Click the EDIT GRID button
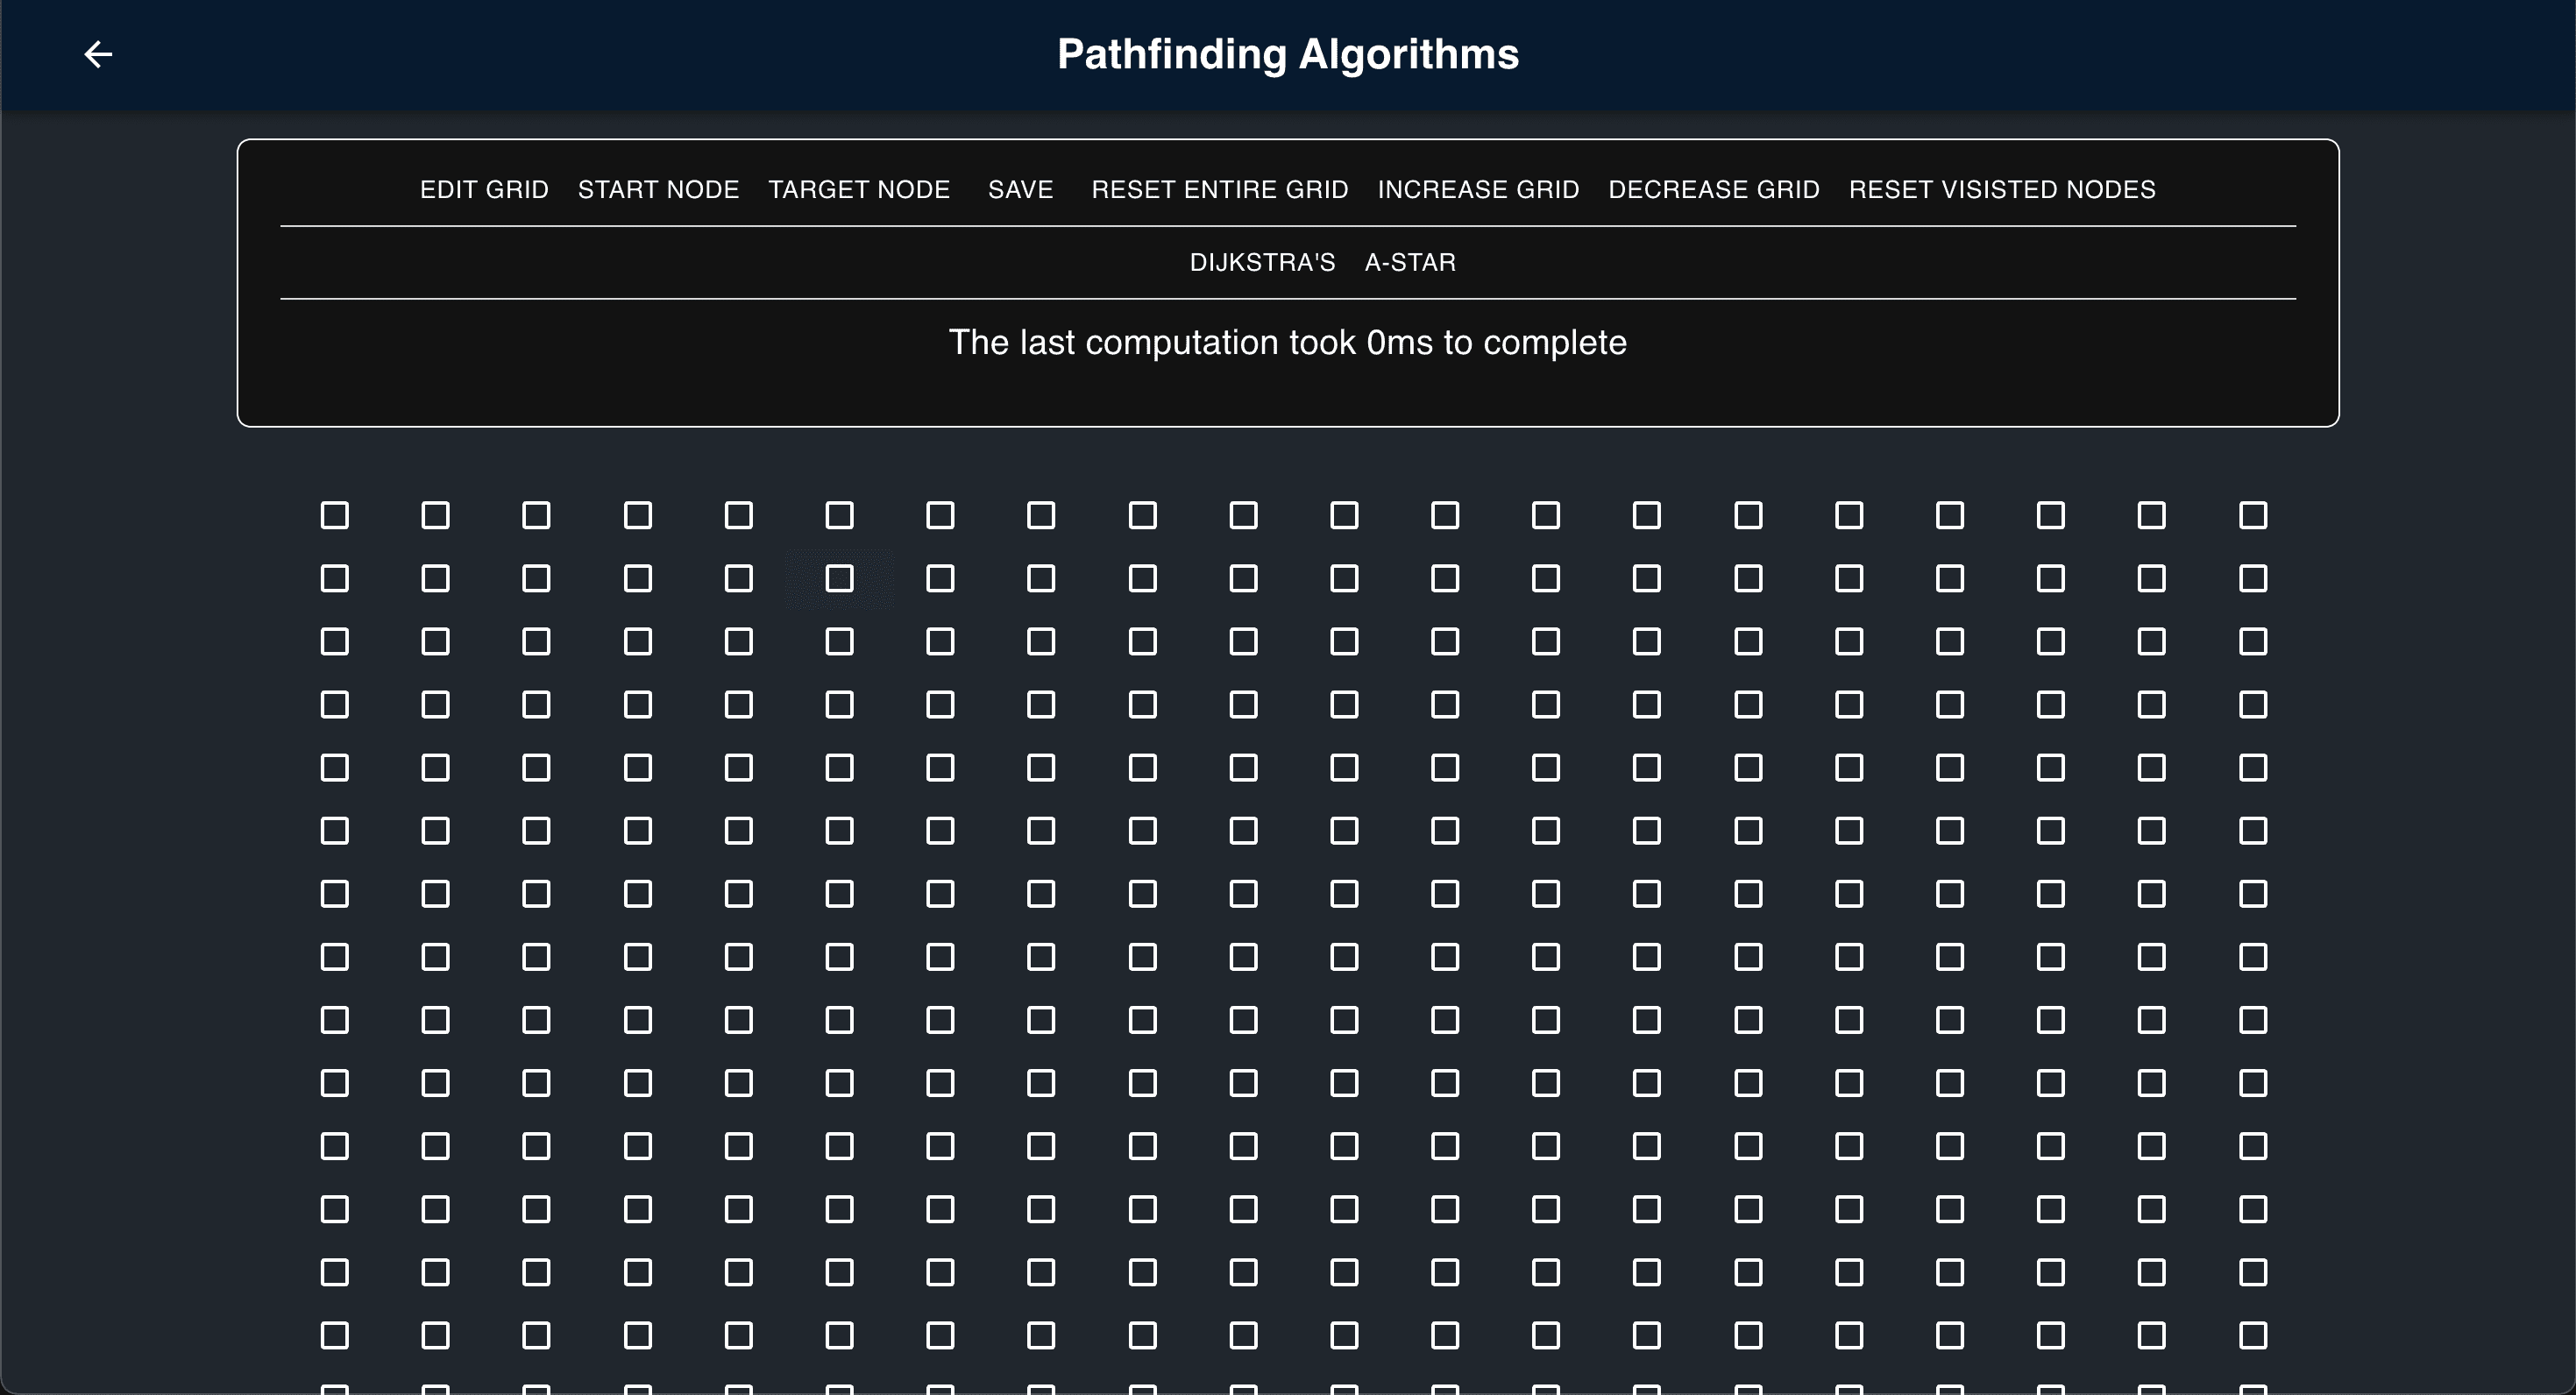2576x1395 pixels. point(484,190)
